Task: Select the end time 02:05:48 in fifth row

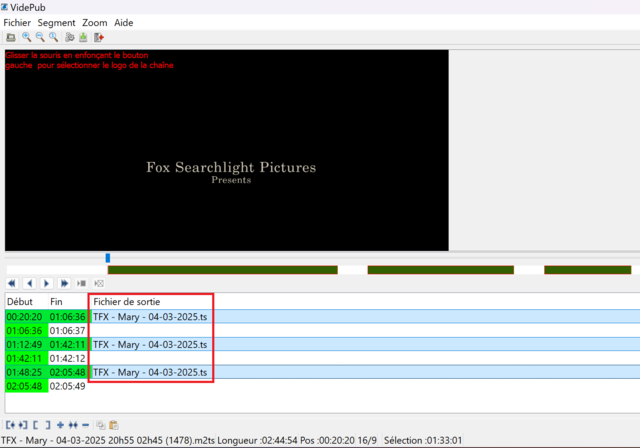Action: (x=67, y=373)
